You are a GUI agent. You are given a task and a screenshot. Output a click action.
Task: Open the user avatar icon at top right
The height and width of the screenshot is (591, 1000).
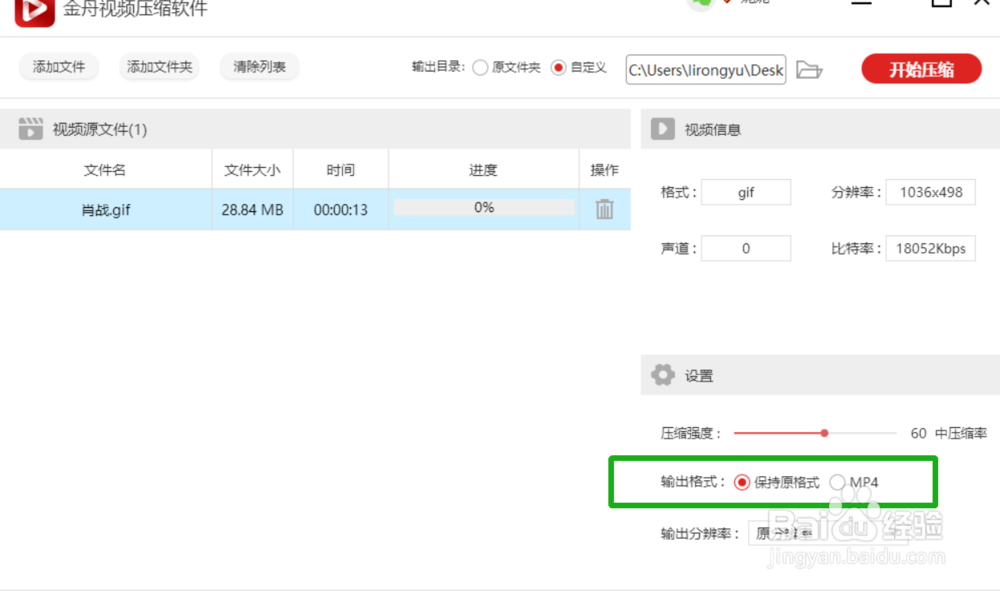click(700, 3)
